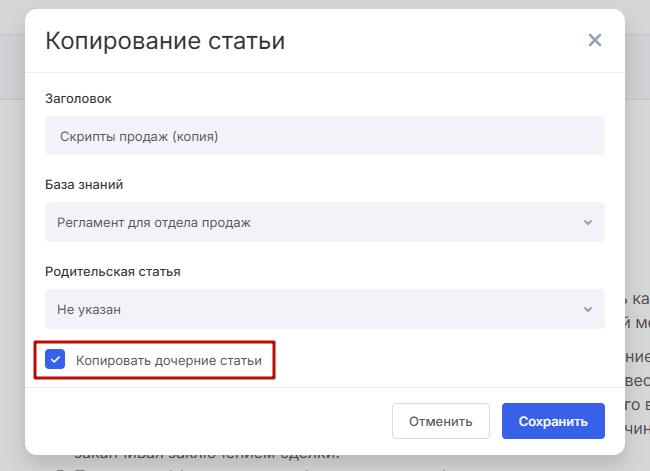The image size is (650, 471).
Task: Click the База знаний field label
Action: point(85,184)
